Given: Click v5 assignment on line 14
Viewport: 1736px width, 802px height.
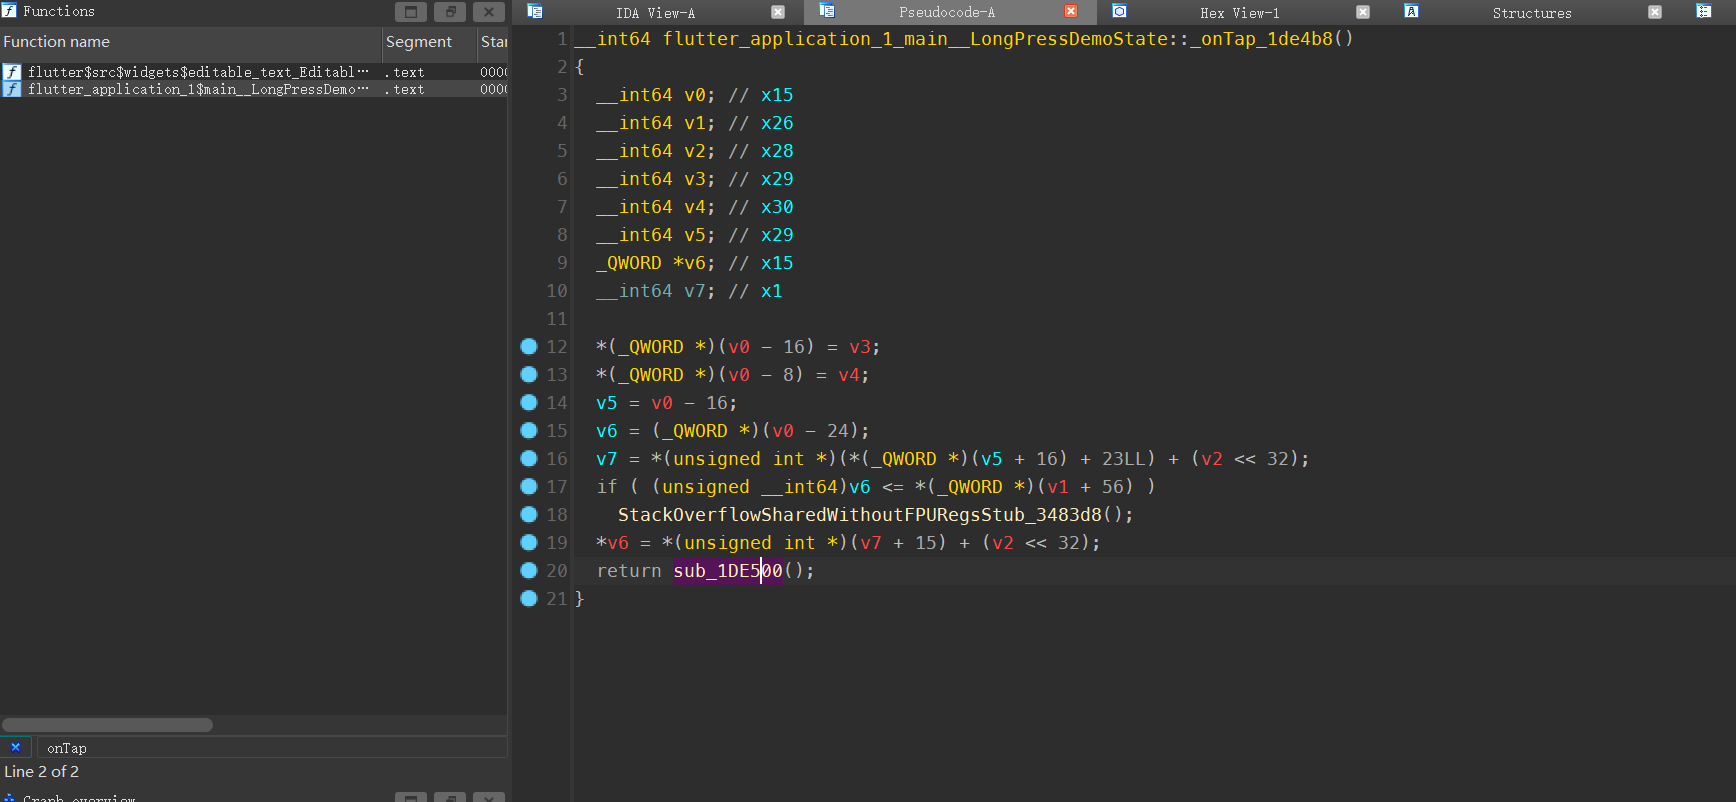Looking at the screenshot, I should click(x=607, y=403).
